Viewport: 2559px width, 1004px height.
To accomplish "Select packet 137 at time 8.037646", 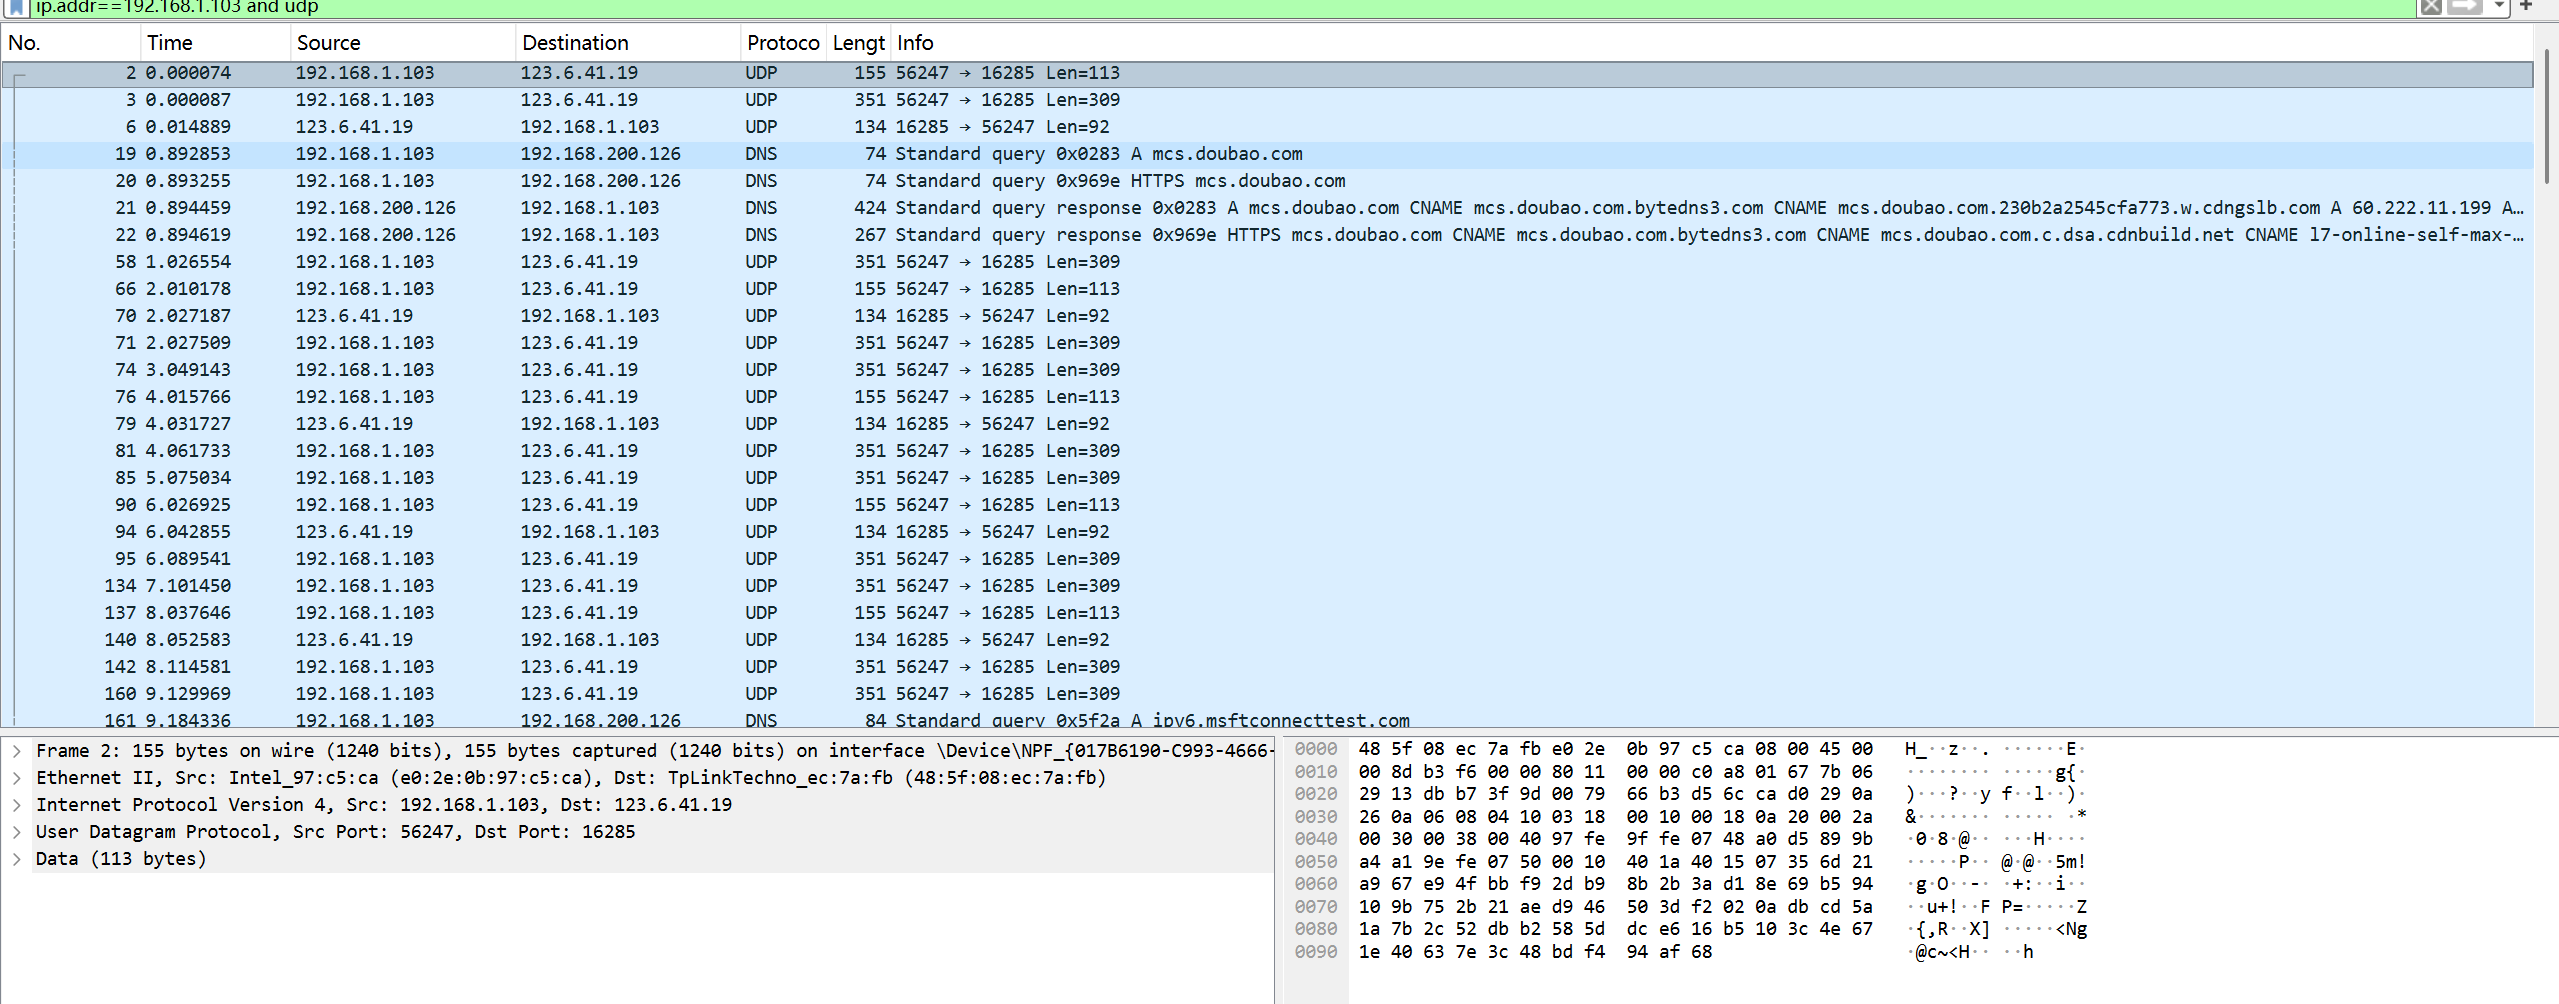I will coord(1267,613).
